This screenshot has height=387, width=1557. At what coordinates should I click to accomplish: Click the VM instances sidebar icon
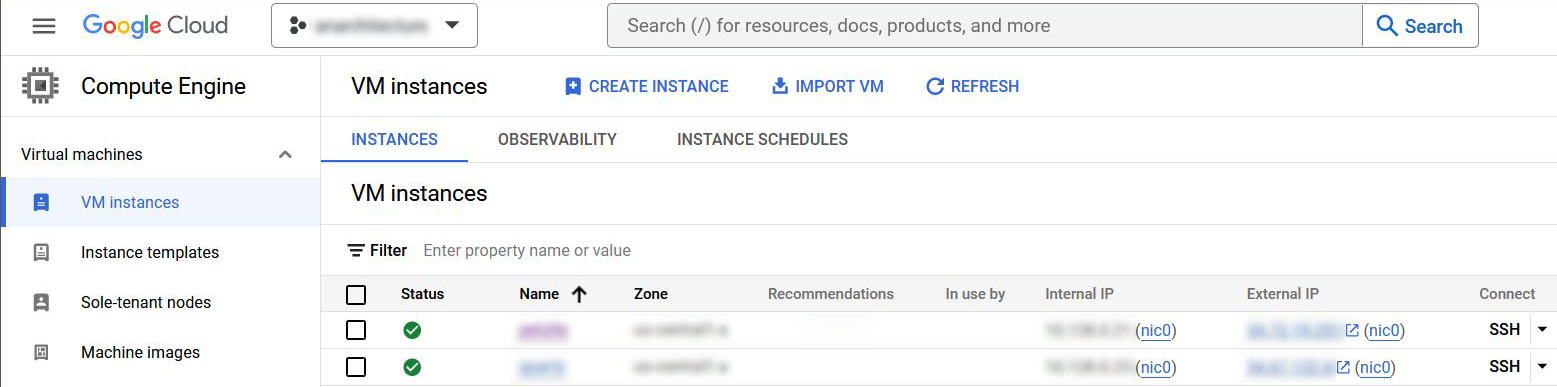coord(41,202)
